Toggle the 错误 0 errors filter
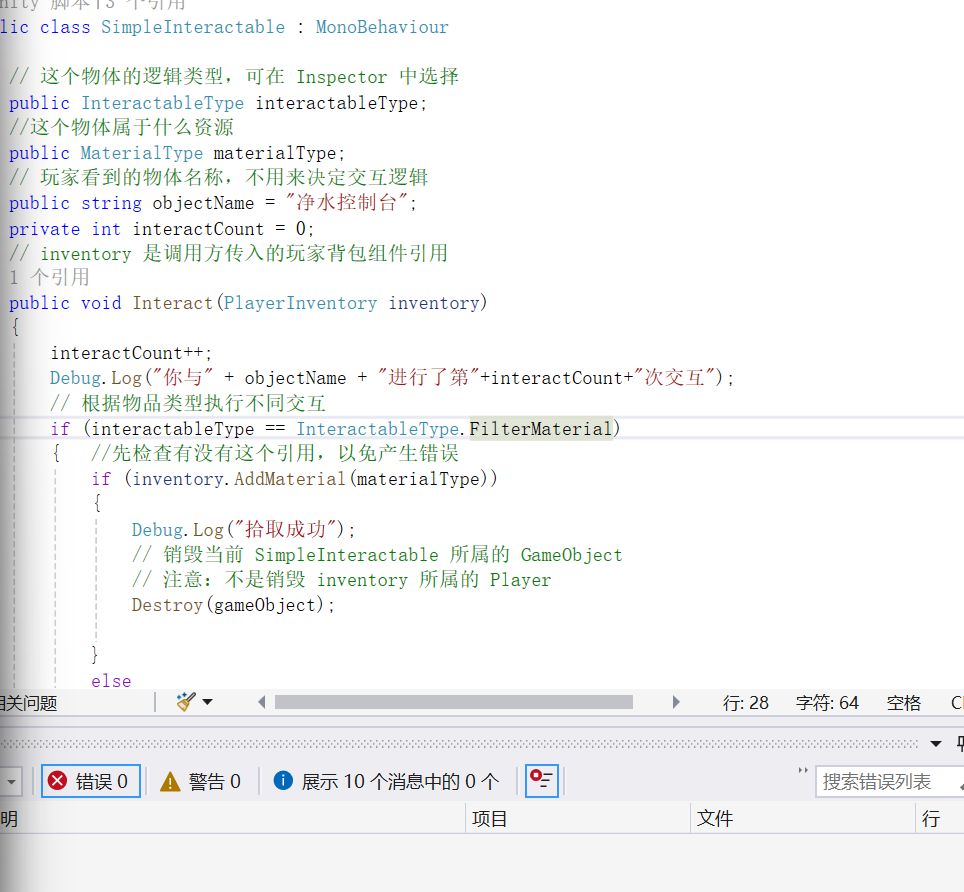 tap(90, 781)
